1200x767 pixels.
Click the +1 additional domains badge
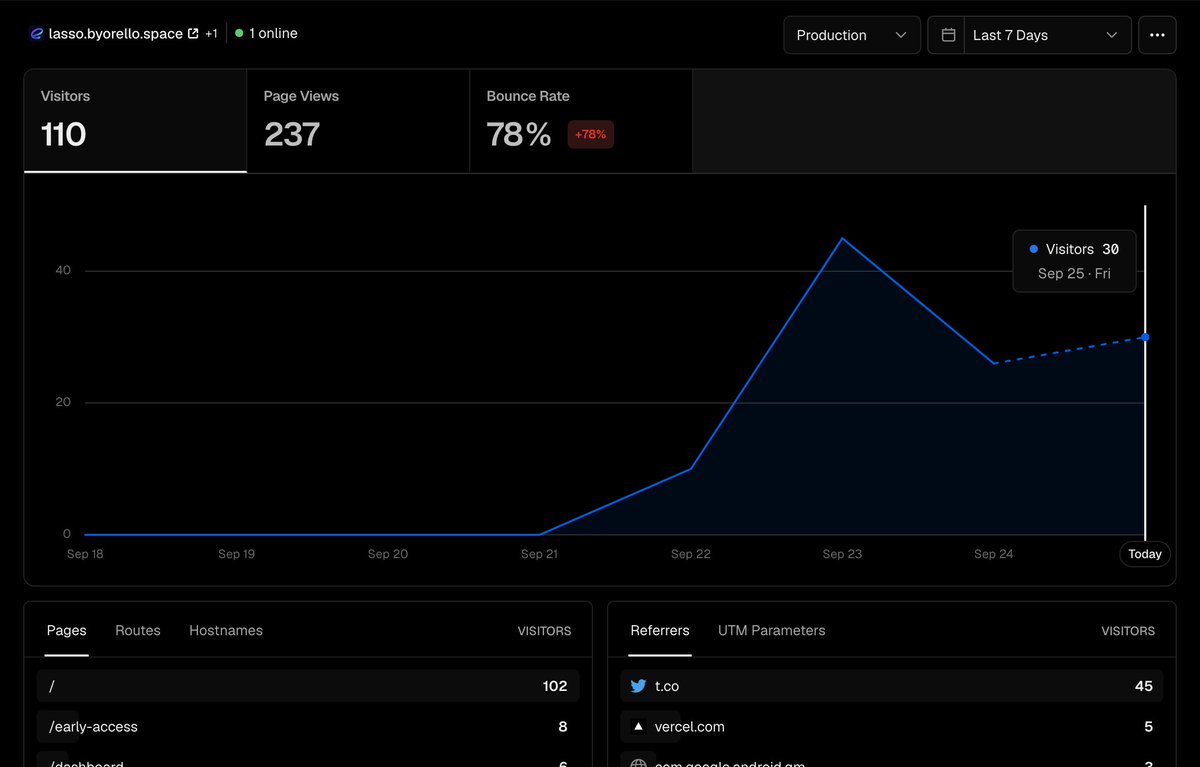(x=211, y=34)
